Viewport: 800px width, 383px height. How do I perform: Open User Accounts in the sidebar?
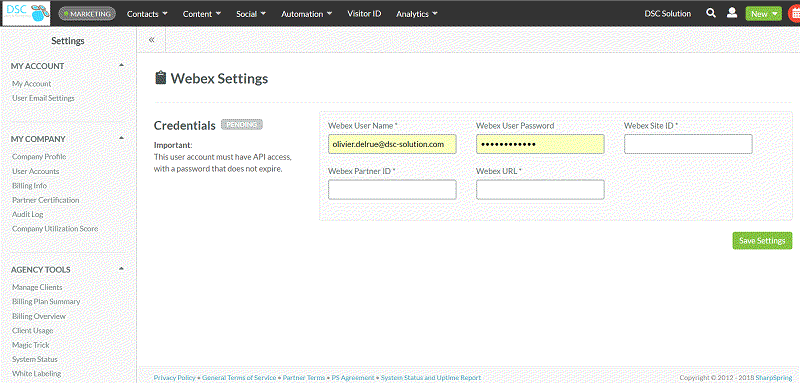click(x=36, y=171)
